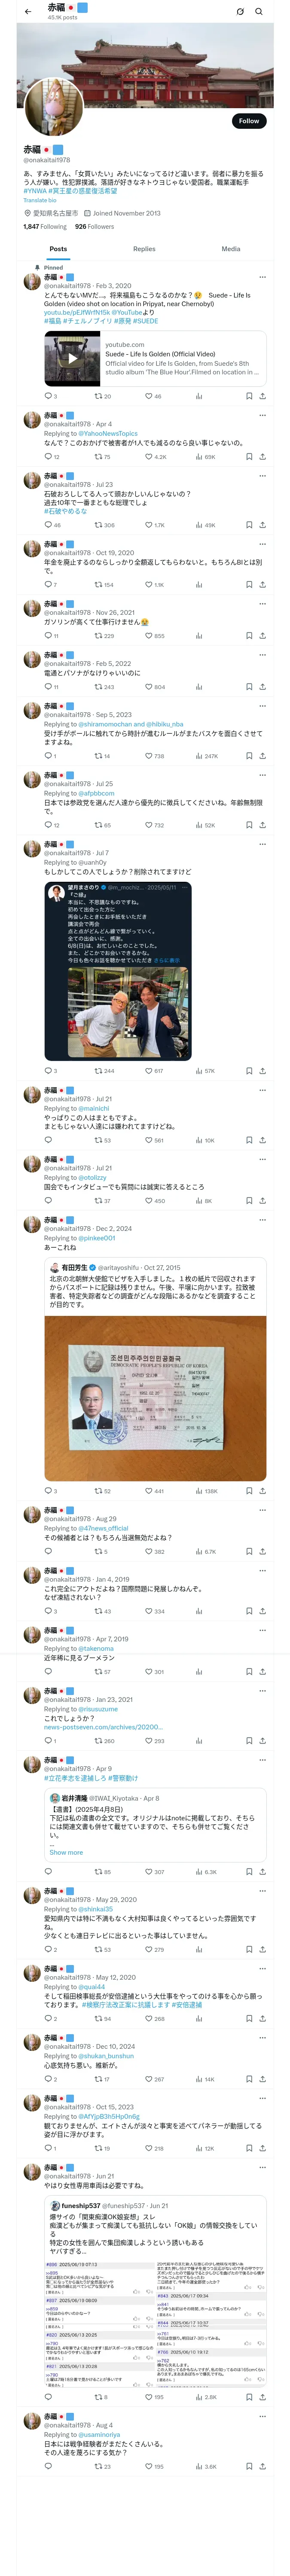
Task: Click the Translate bio link
Action: (40, 200)
